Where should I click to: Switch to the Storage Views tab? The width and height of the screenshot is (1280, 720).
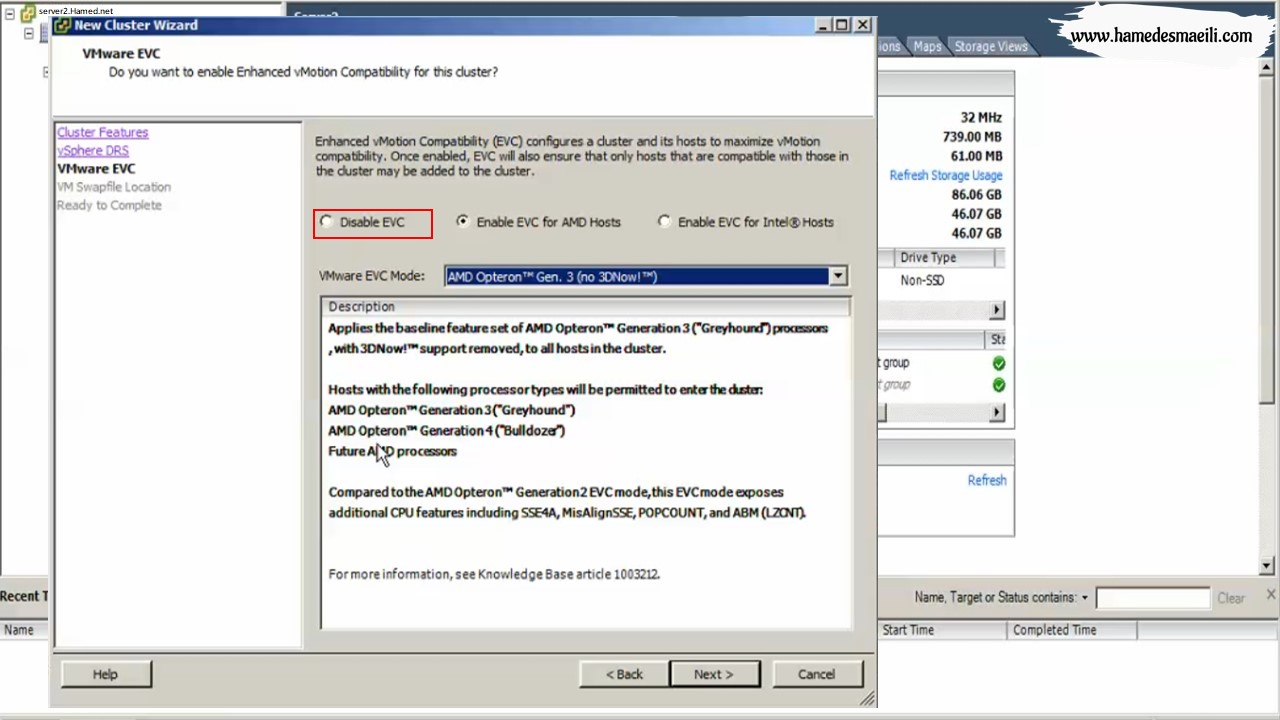(990, 47)
